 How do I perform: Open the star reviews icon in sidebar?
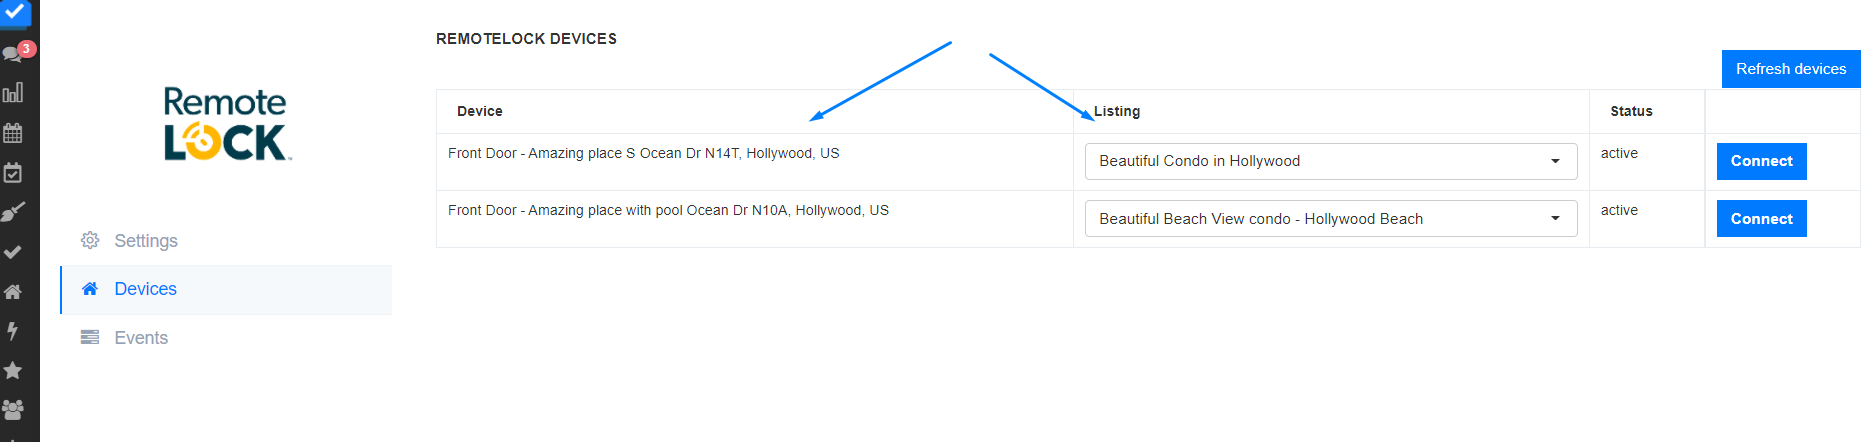click(x=13, y=371)
